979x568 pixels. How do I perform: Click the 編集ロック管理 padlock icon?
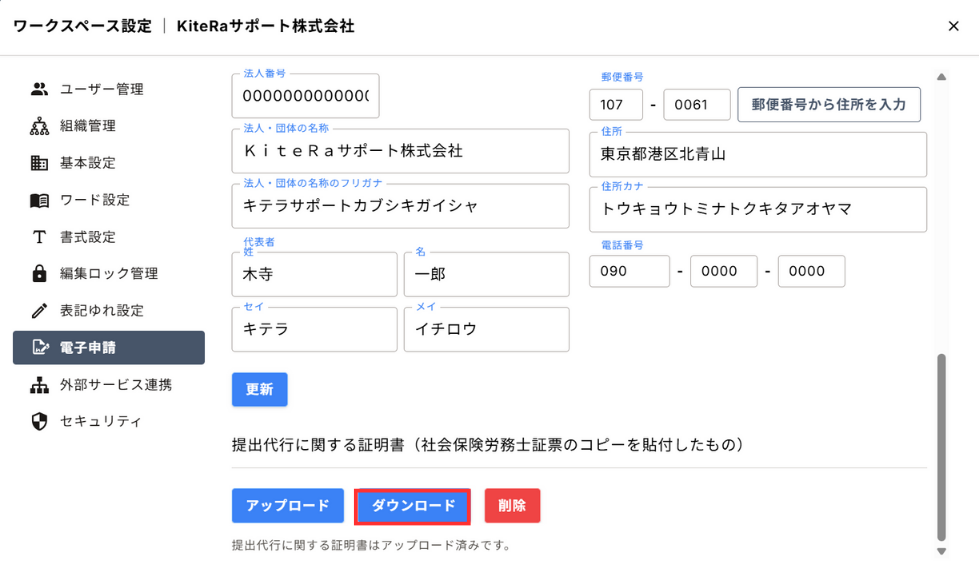(x=39, y=274)
